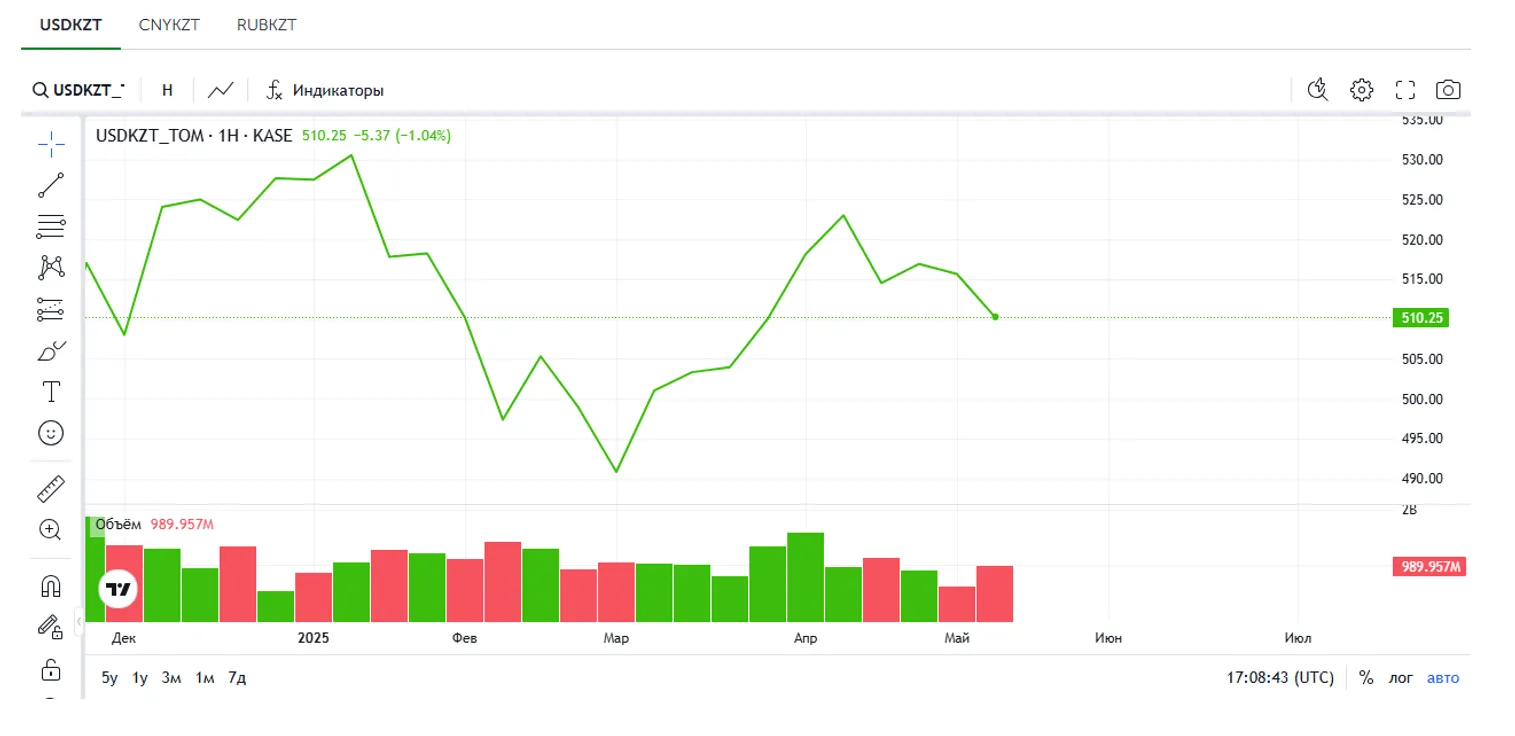Select the text annotation tool

pyautogui.click(x=51, y=391)
